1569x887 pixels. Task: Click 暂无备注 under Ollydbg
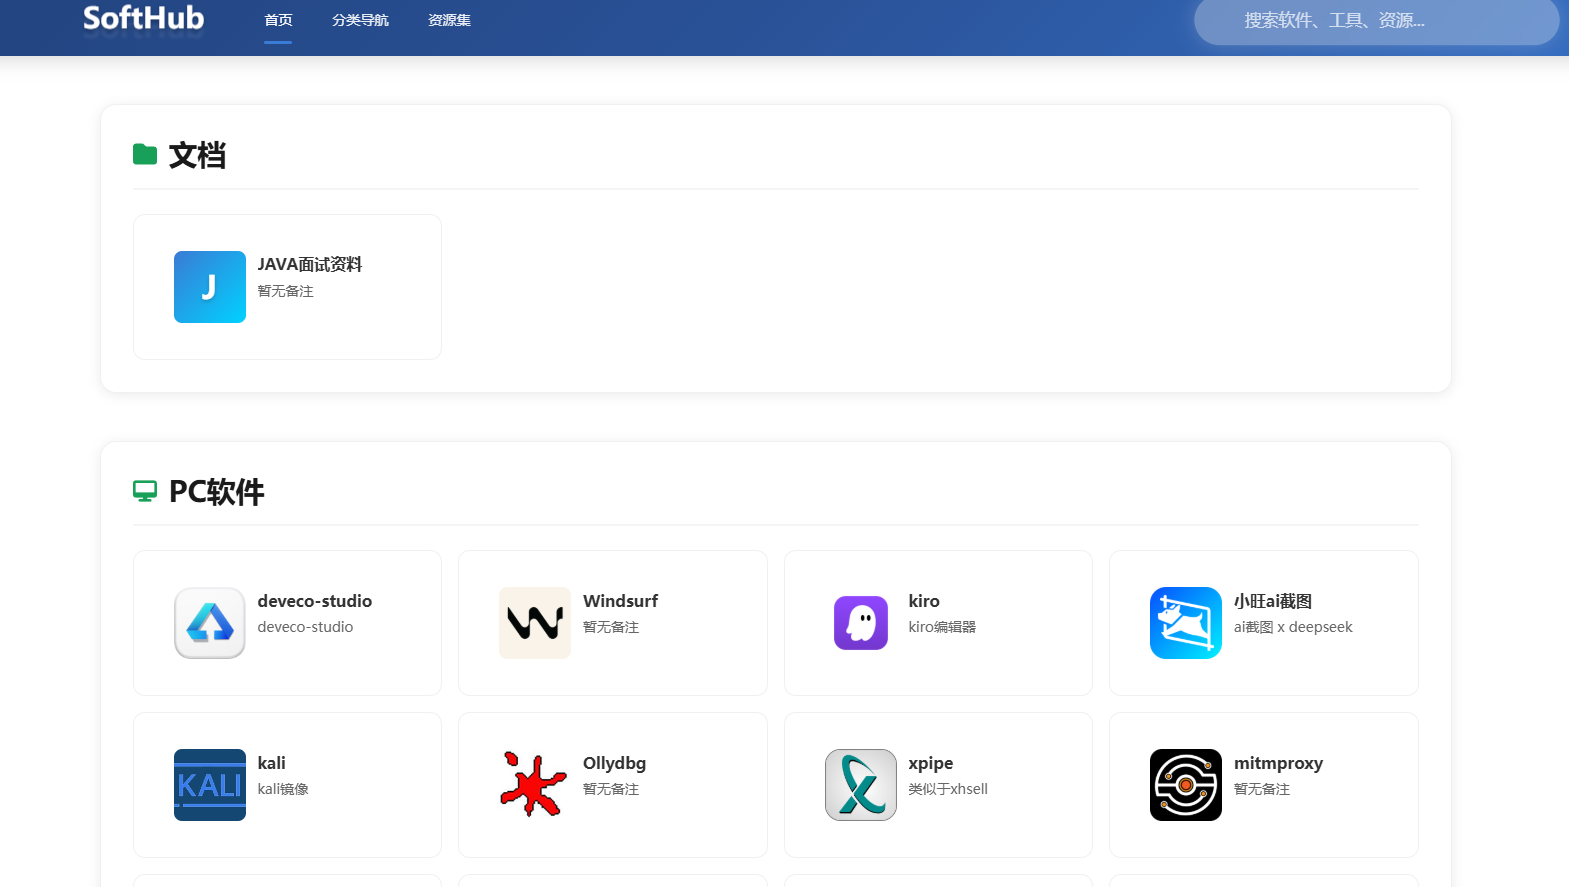pyautogui.click(x=611, y=789)
